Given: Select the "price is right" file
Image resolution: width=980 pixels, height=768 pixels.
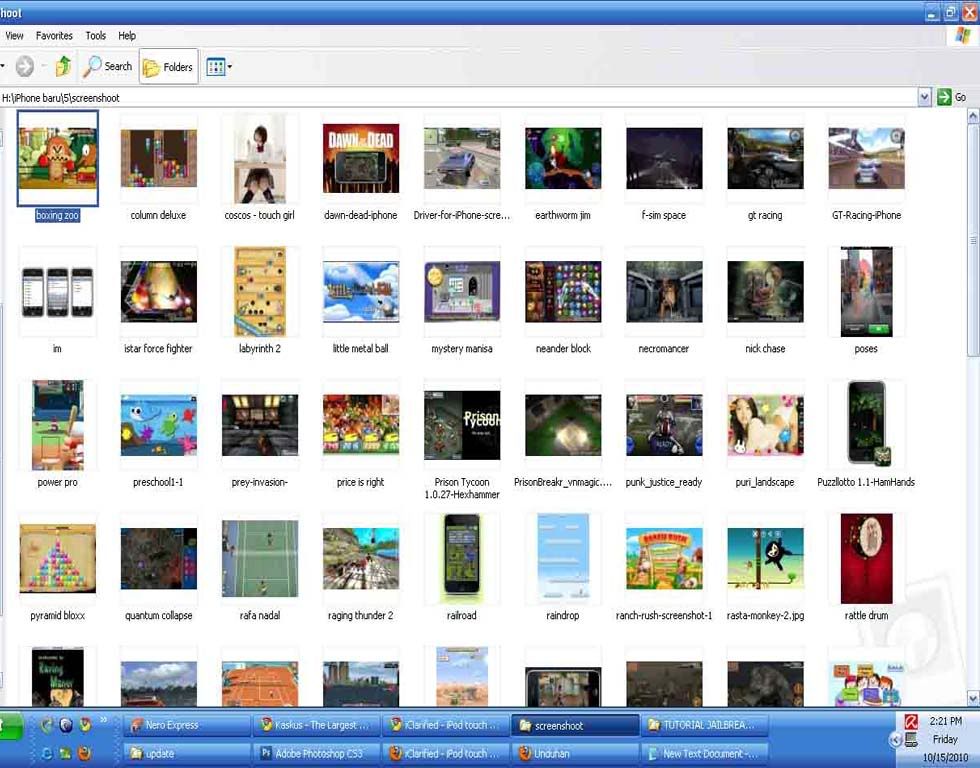Looking at the screenshot, I should [361, 434].
